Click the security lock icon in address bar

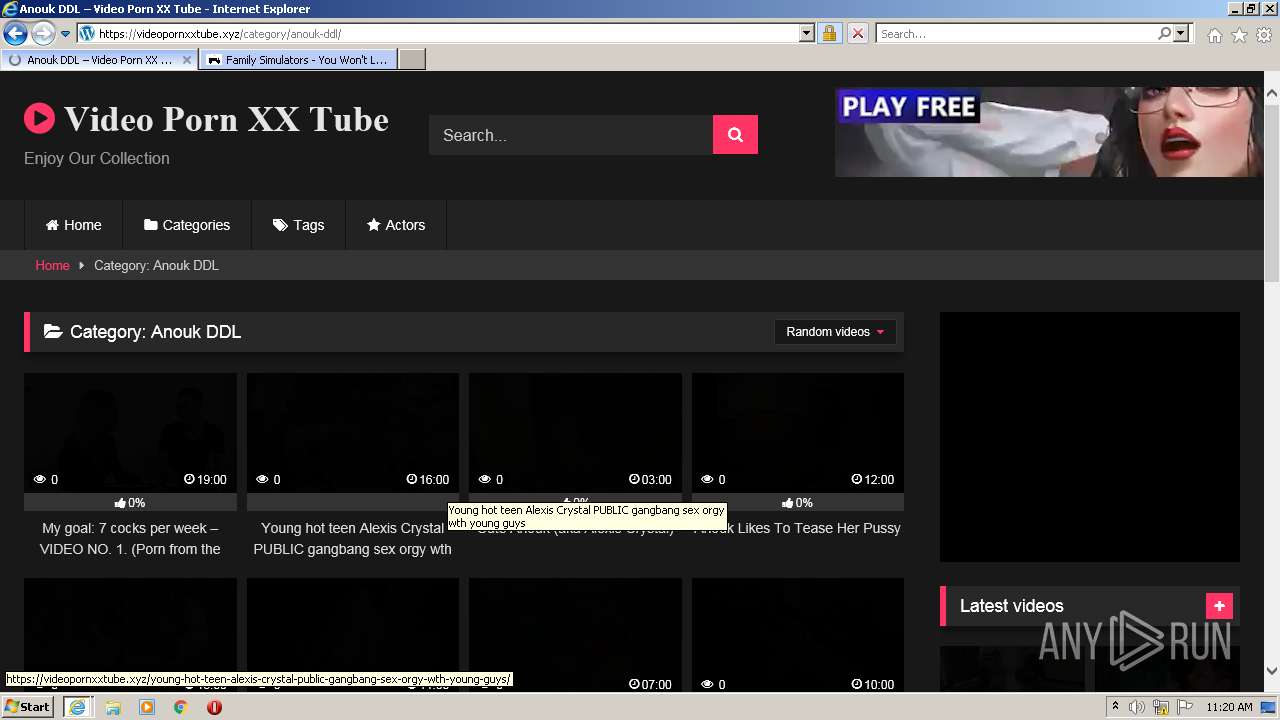[829, 34]
